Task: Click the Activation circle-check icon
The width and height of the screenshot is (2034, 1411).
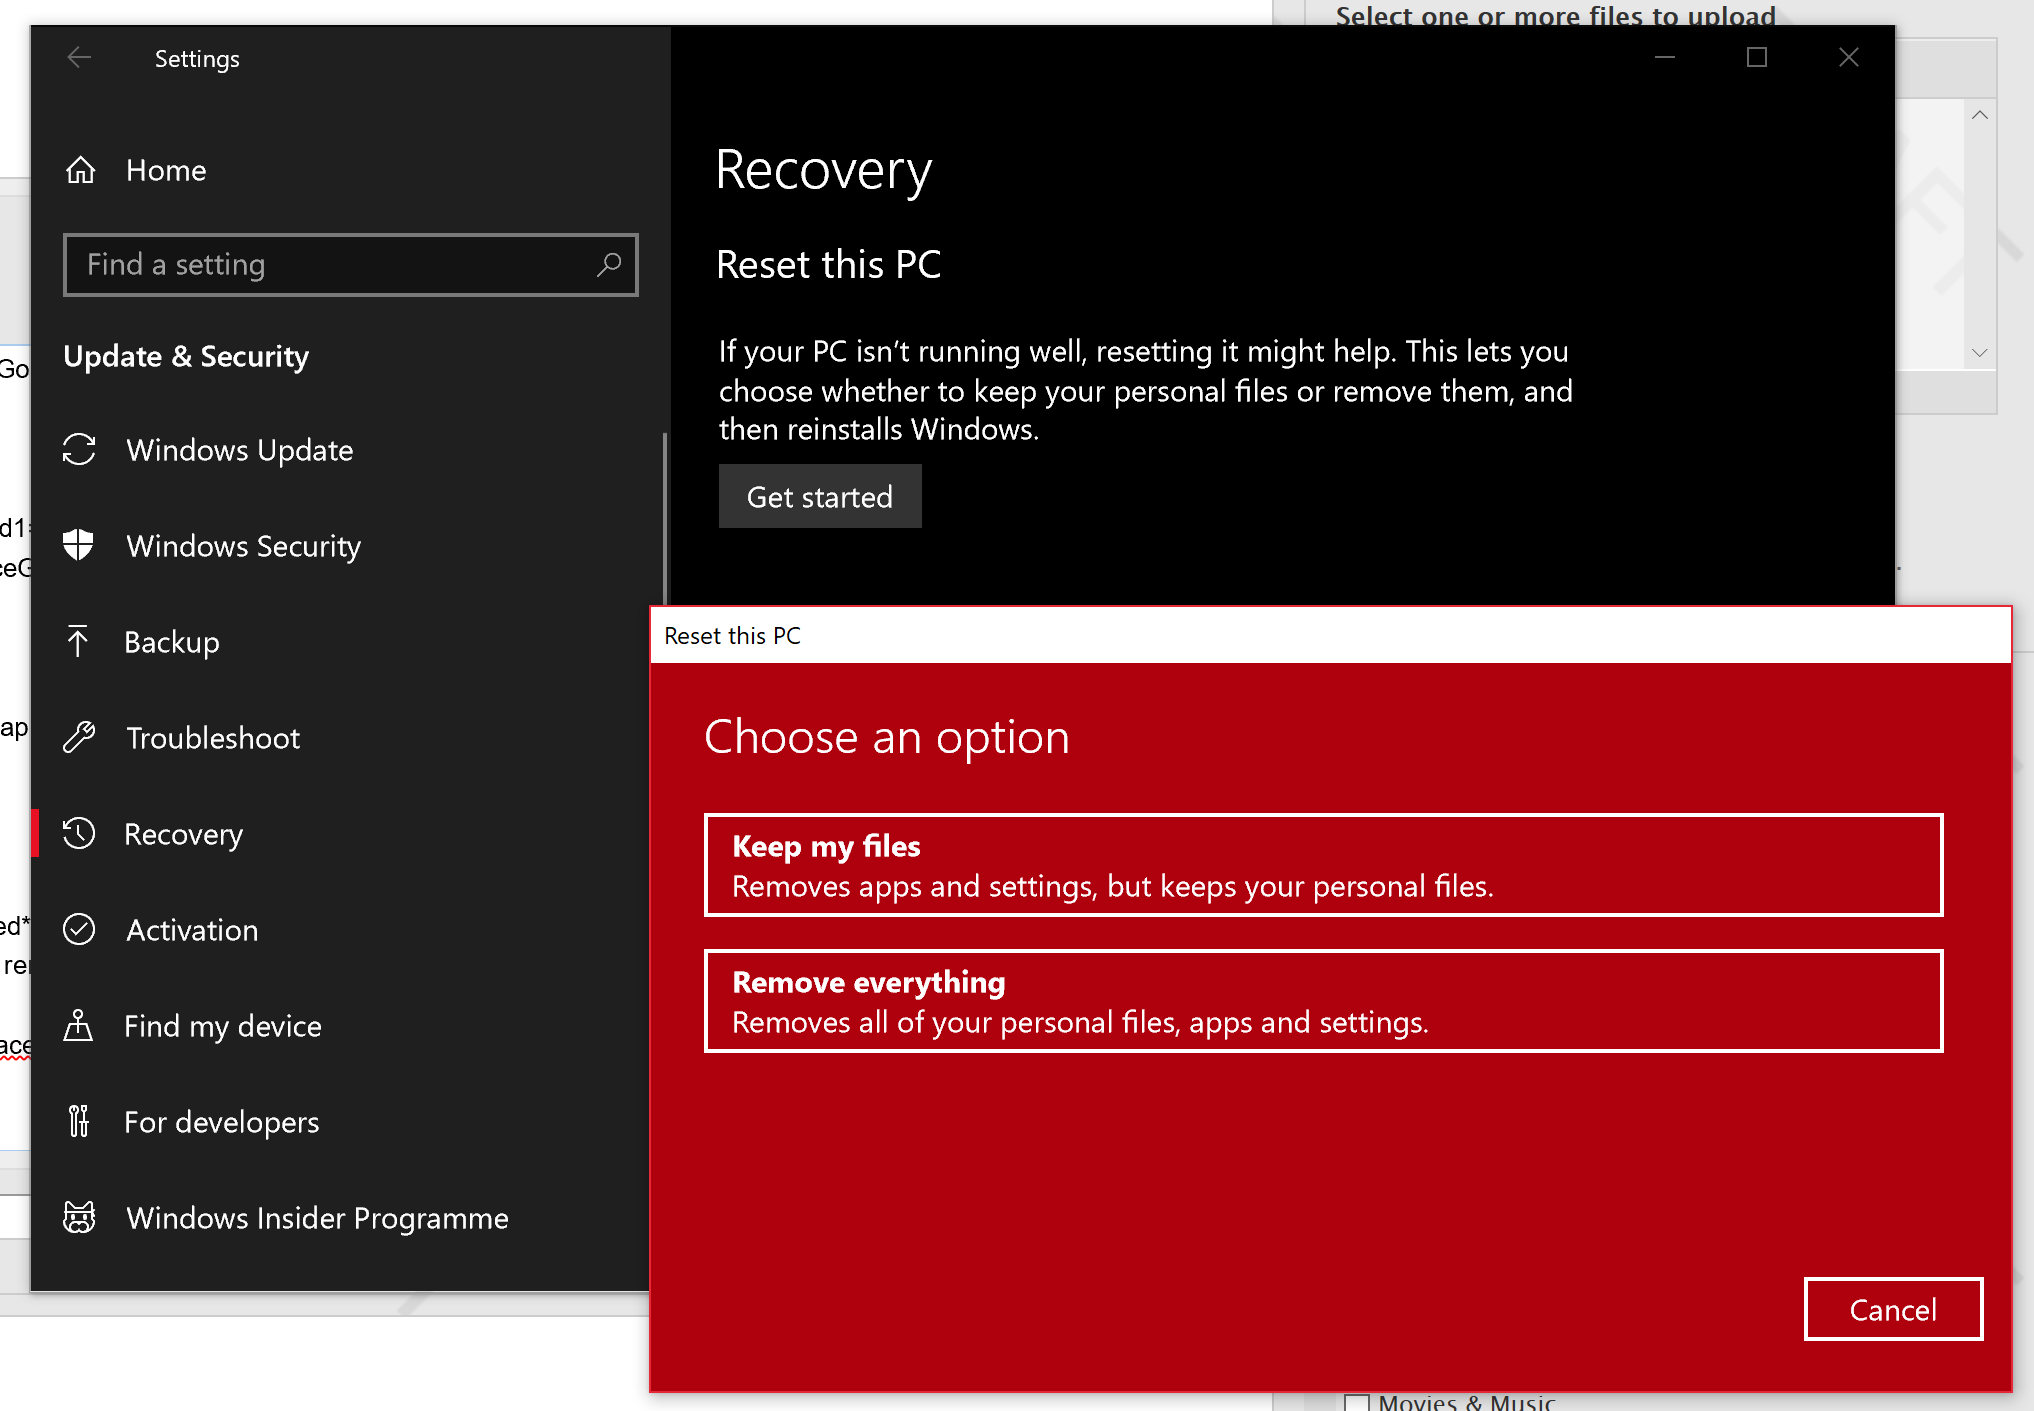Action: tap(82, 930)
